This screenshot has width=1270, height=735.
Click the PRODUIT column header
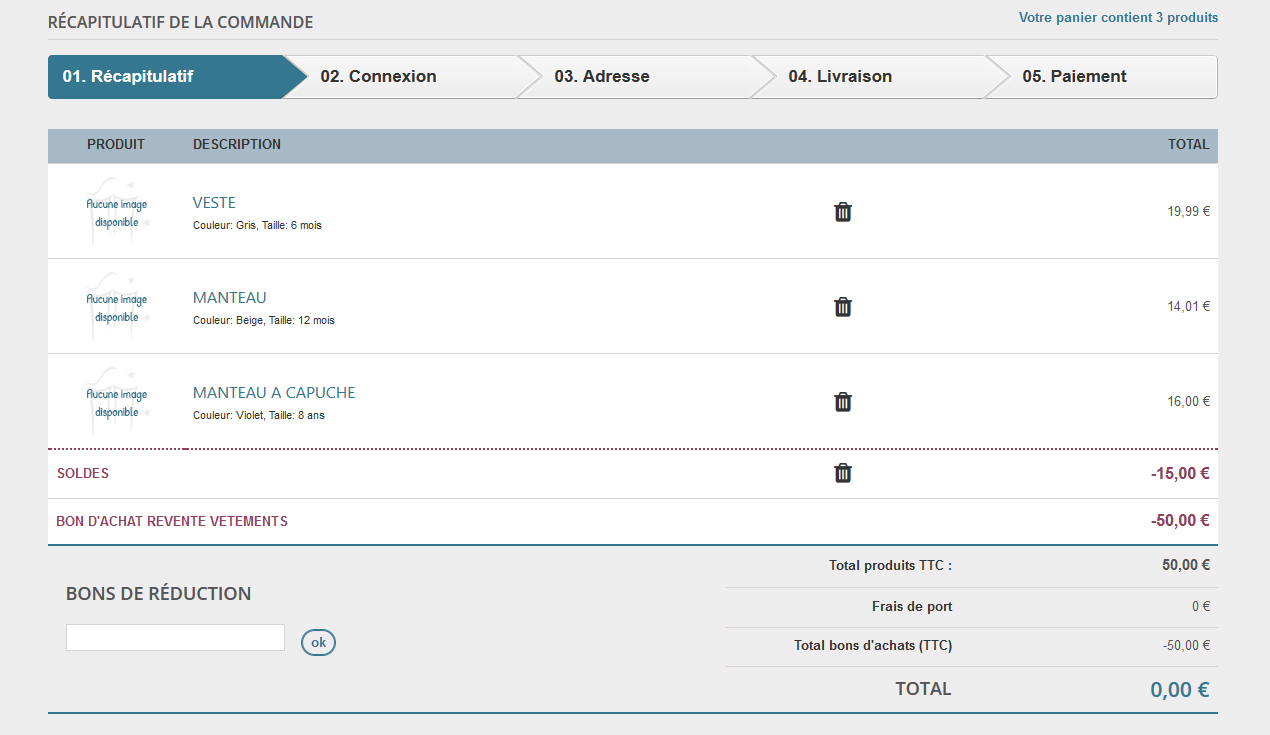click(x=116, y=144)
